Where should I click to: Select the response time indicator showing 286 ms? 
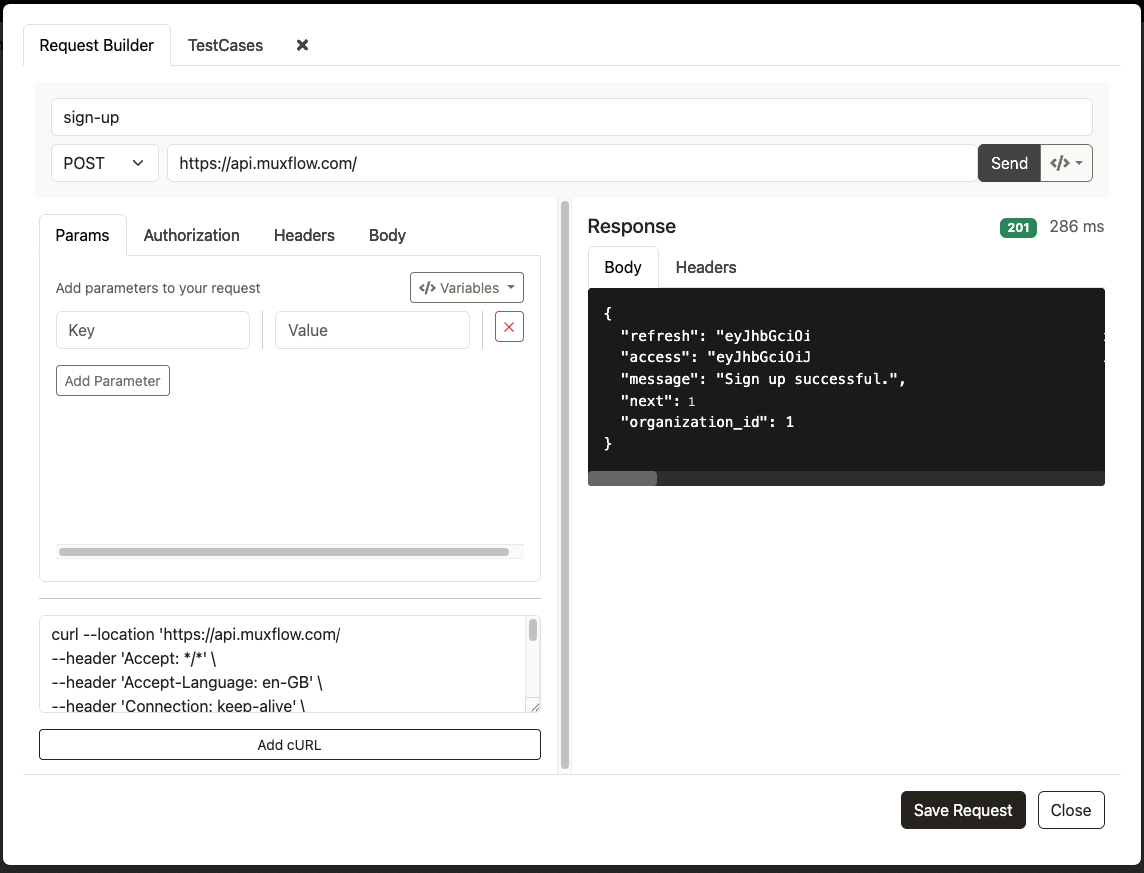[x=1076, y=227]
